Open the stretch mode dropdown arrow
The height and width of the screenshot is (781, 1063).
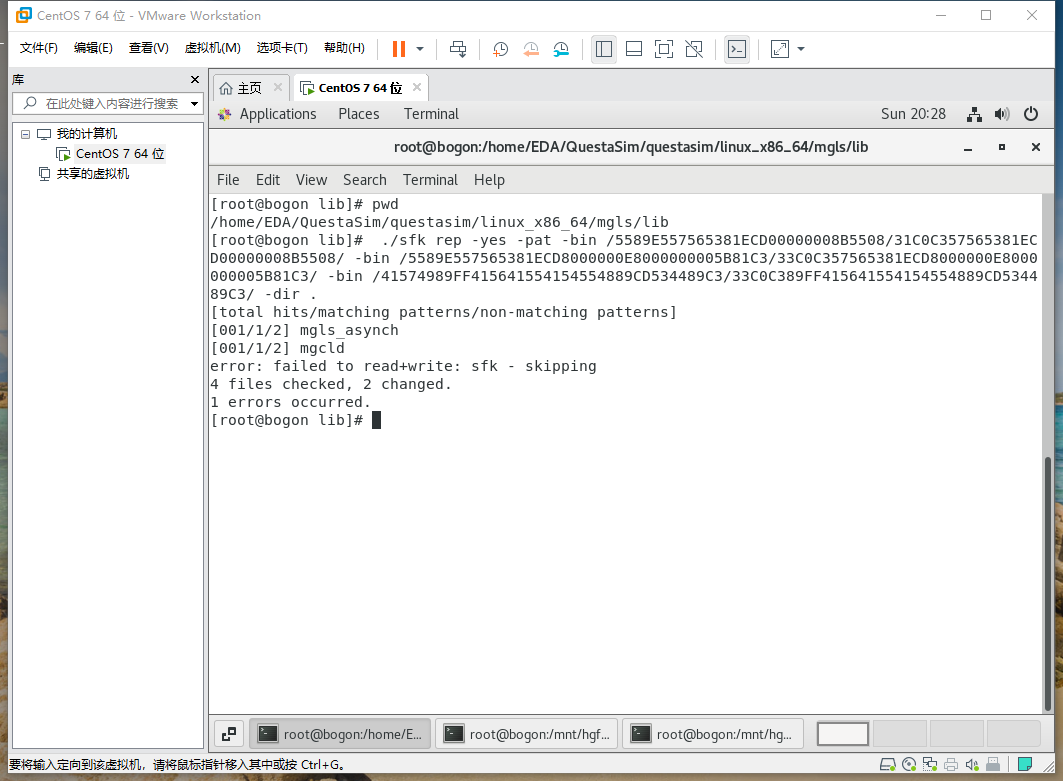coord(801,49)
